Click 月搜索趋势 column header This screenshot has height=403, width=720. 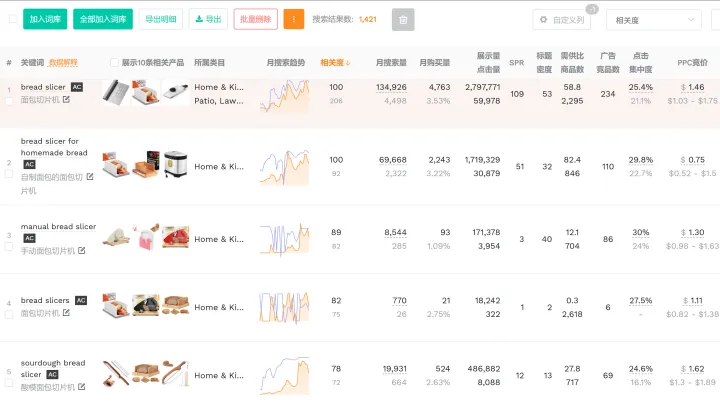click(286, 63)
